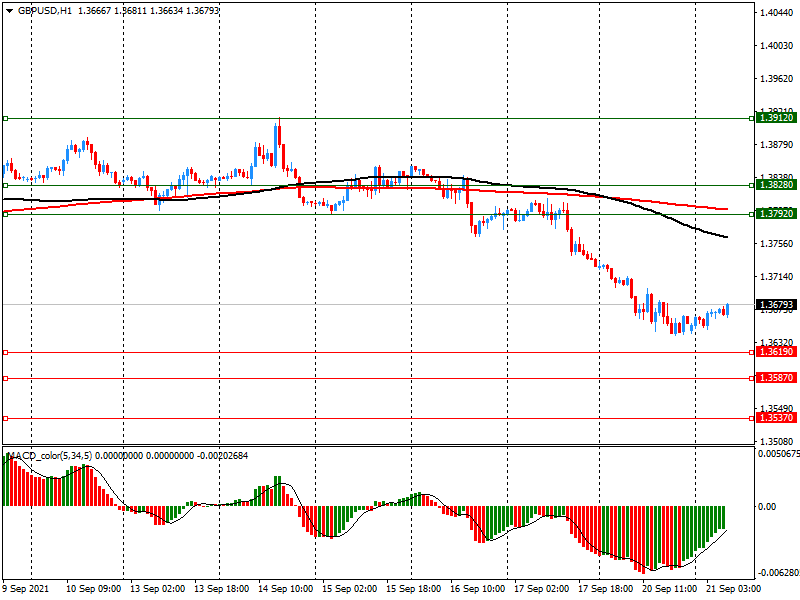Click the 1.38790 price scale value
This screenshot has width=800, height=600.
coord(777,145)
